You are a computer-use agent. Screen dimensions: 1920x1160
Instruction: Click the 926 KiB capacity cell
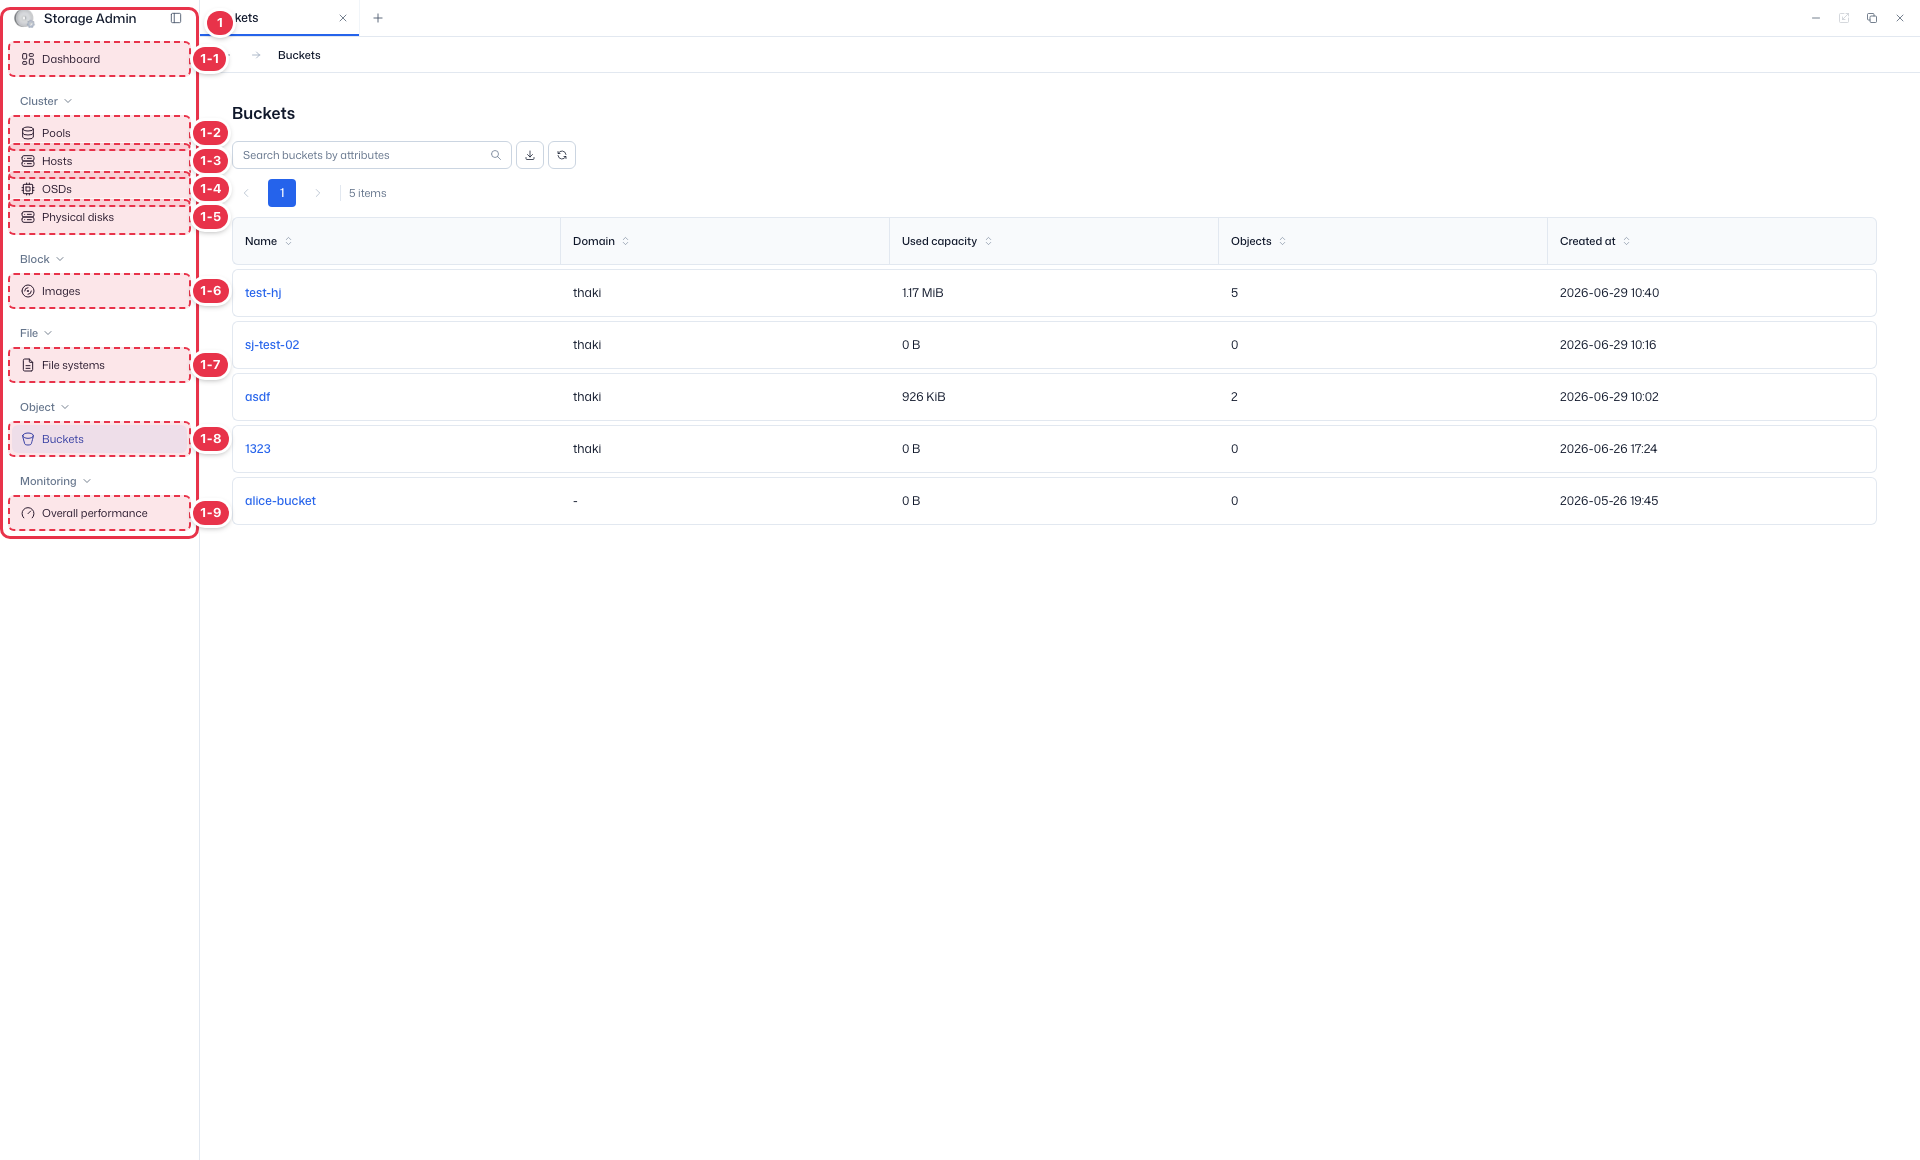point(923,397)
